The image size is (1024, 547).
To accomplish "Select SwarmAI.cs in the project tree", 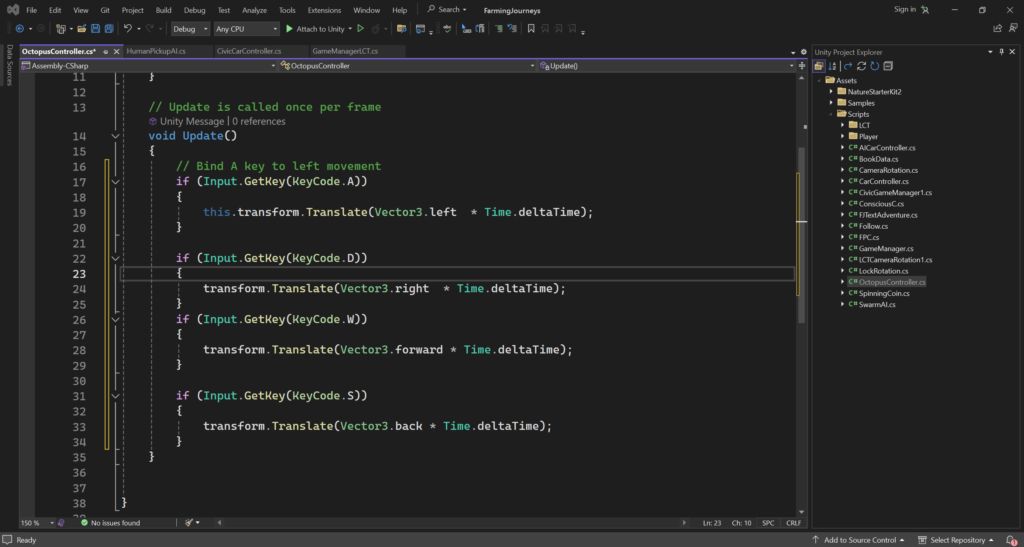I will click(x=877, y=304).
